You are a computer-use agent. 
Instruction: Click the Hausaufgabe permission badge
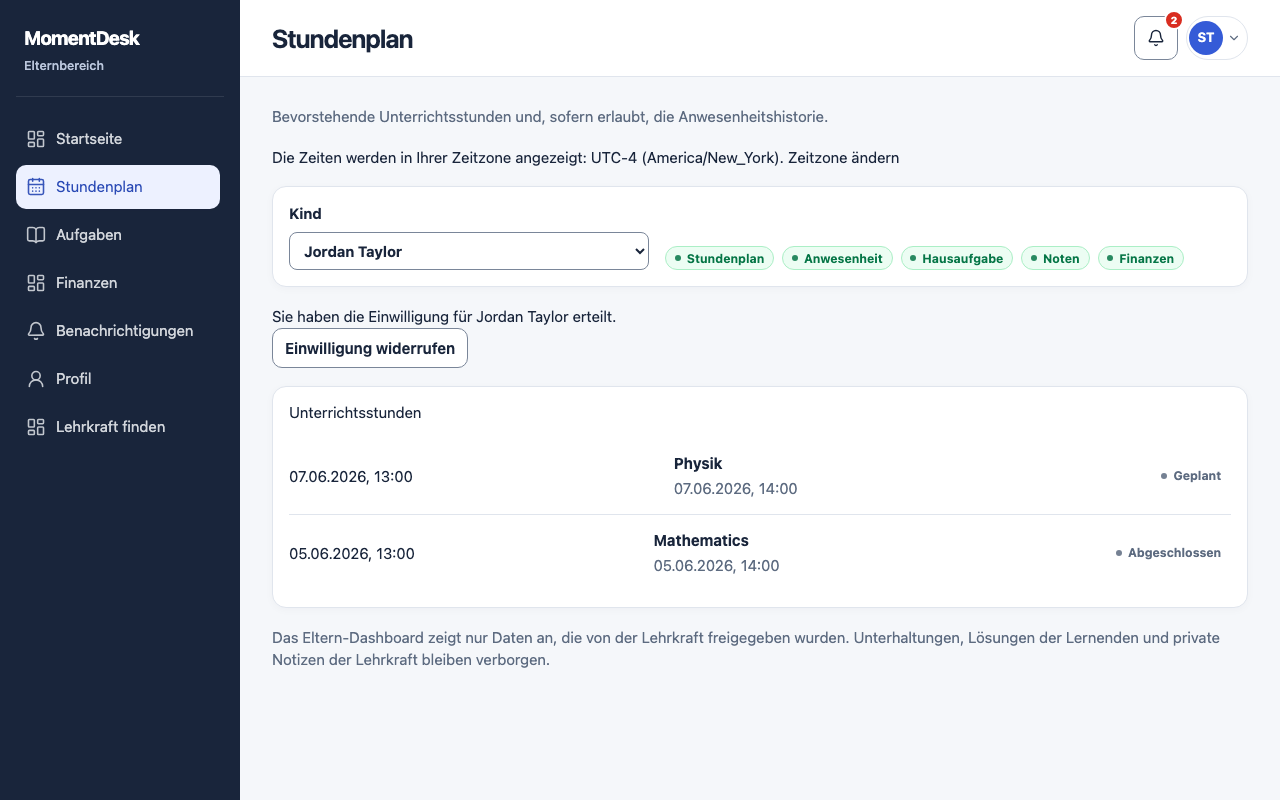[x=957, y=258]
